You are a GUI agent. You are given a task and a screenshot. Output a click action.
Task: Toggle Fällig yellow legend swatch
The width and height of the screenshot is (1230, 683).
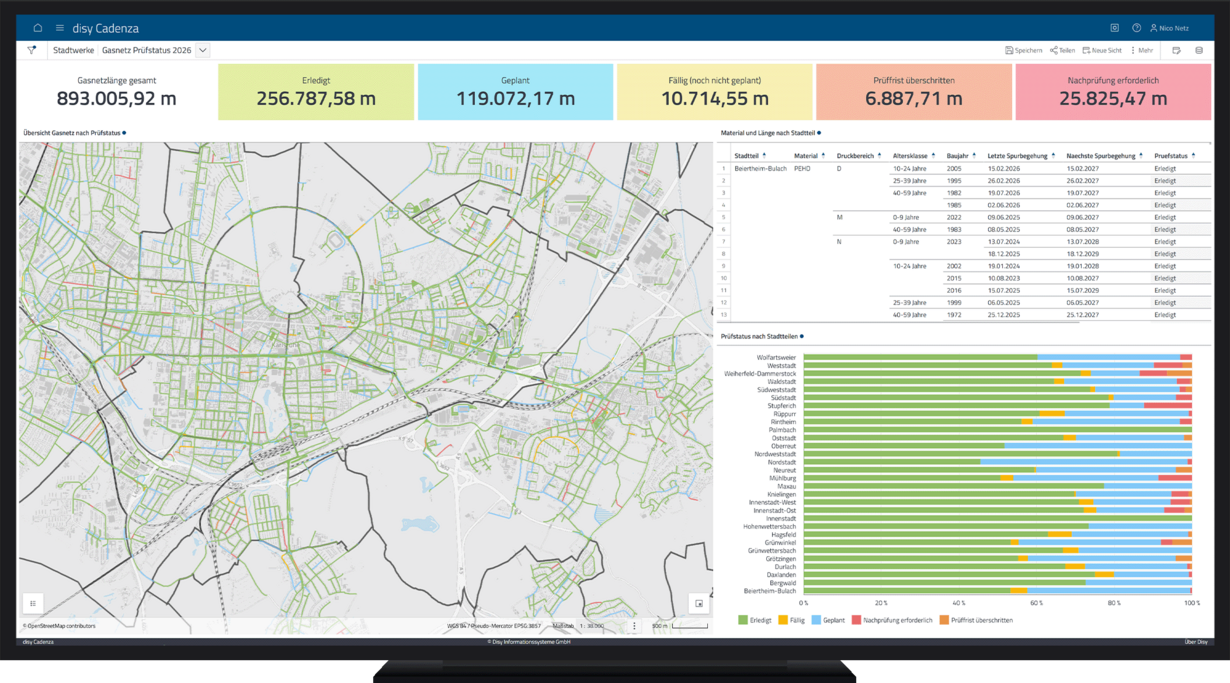[x=783, y=620]
